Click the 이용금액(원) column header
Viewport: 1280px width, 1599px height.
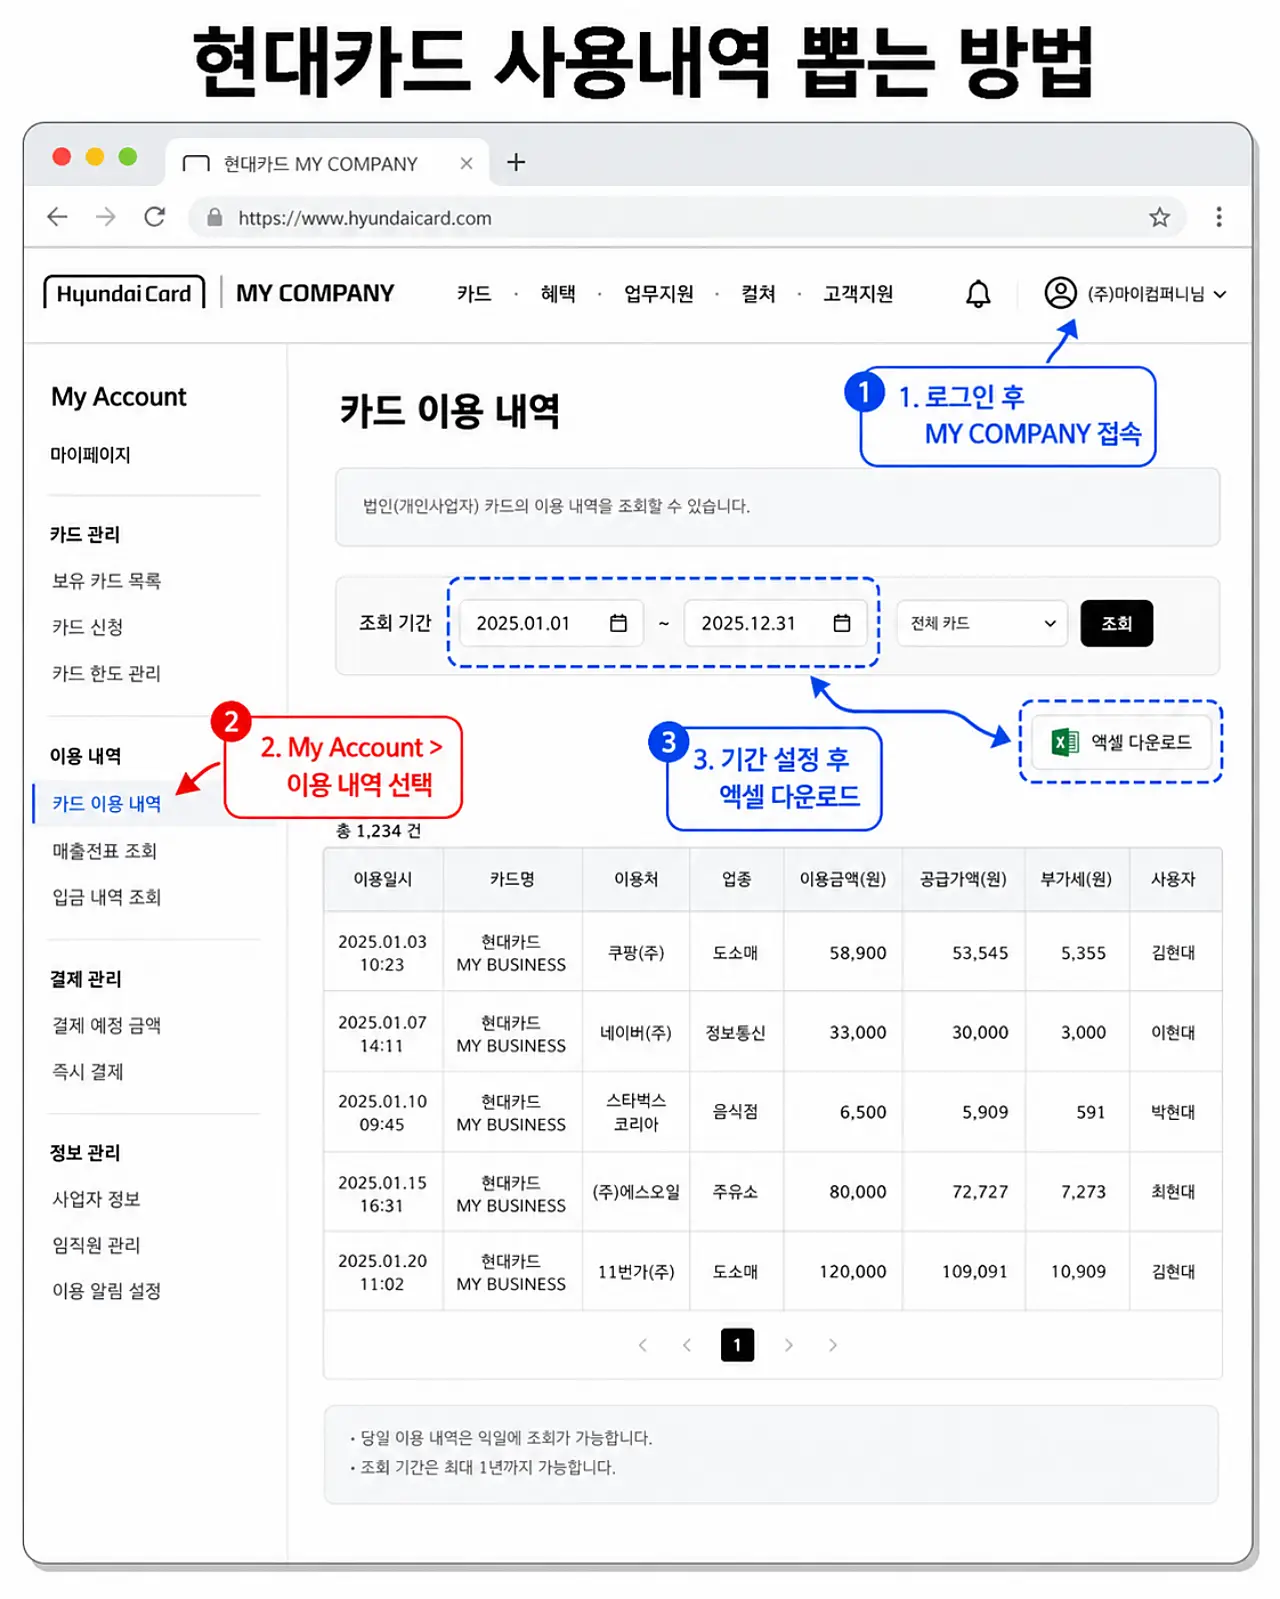[843, 879]
